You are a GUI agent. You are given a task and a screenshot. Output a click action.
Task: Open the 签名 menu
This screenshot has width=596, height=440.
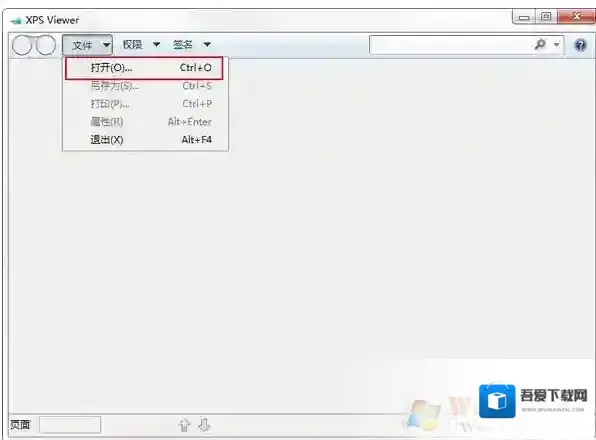click(x=183, y=45)
